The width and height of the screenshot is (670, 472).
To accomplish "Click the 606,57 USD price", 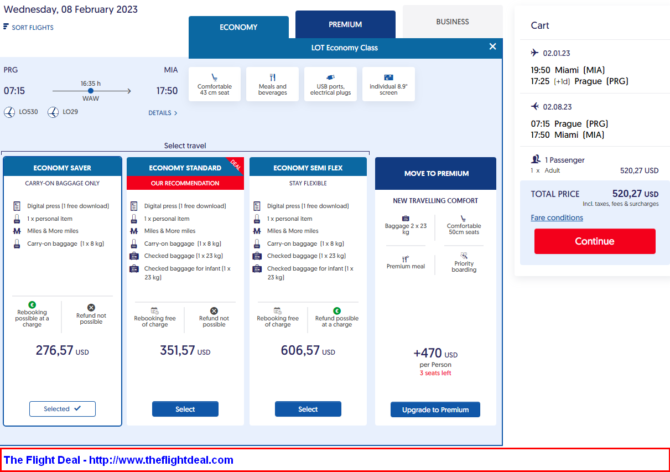I will coord(308,351).
